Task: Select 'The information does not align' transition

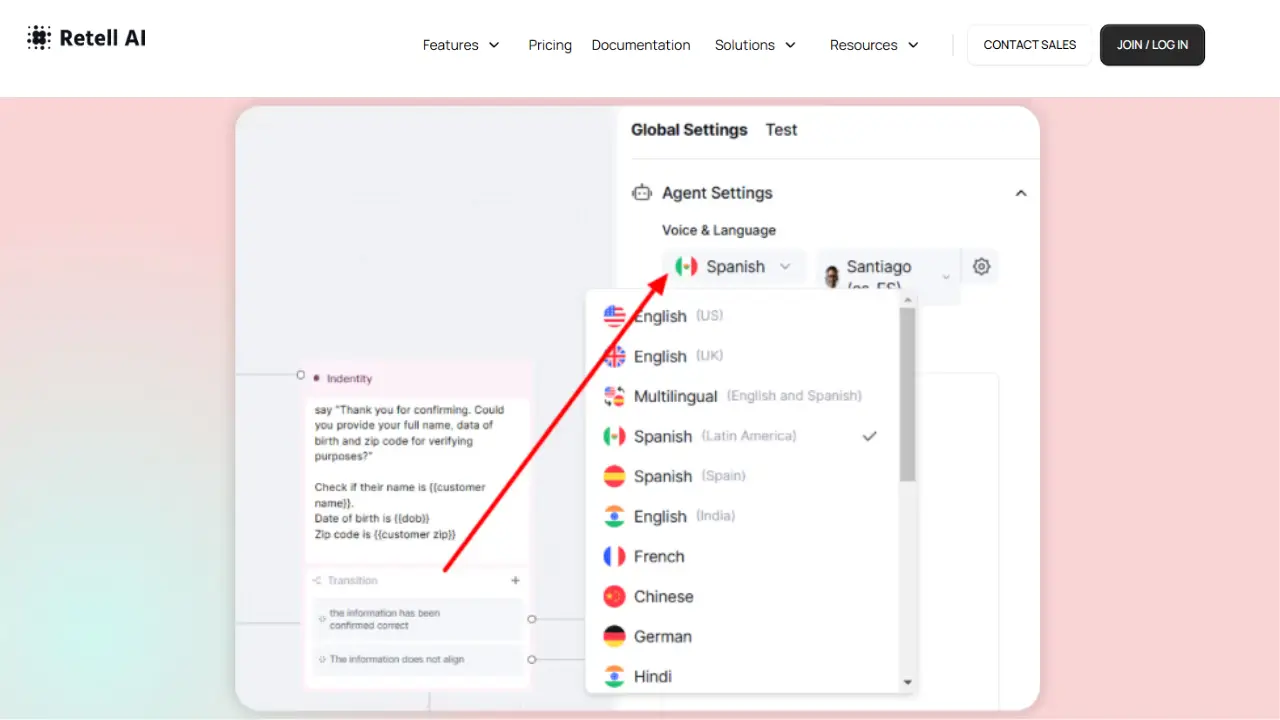Action: 417,659
